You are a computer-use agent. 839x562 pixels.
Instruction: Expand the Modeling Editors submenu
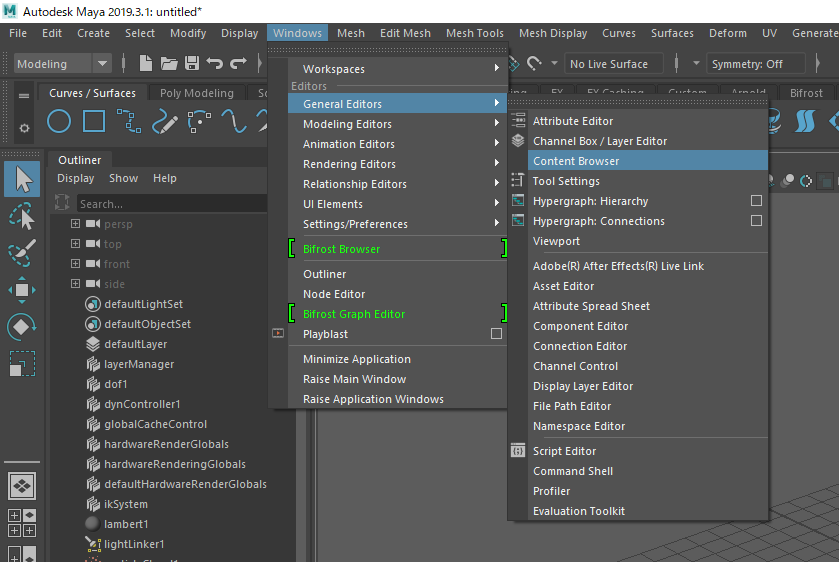point(398,124)
